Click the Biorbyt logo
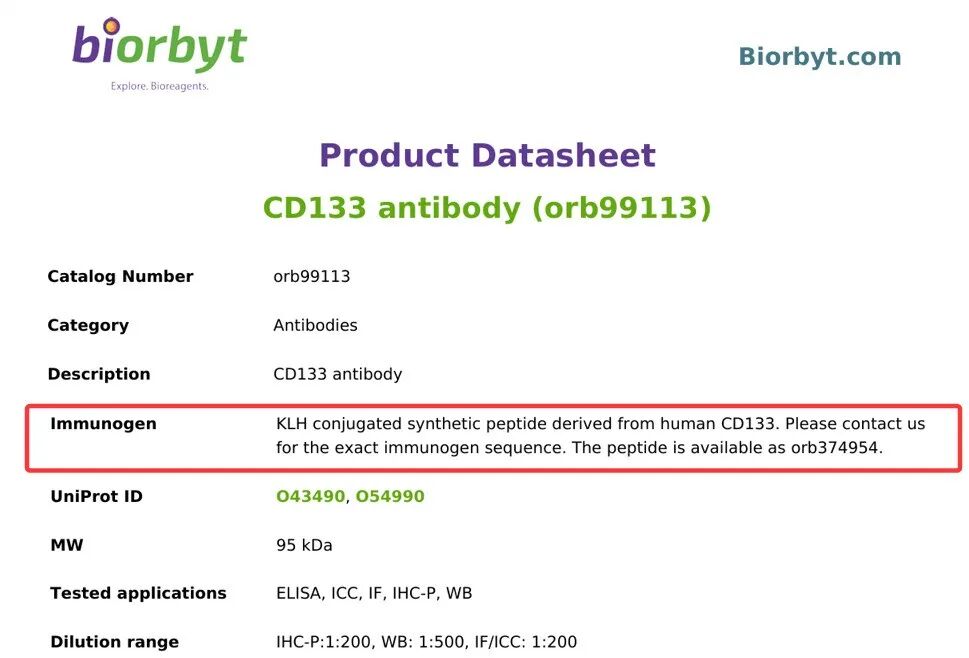The width and height of the screenshot is (969, 658). pyautogui.click(x=159, y=52)
